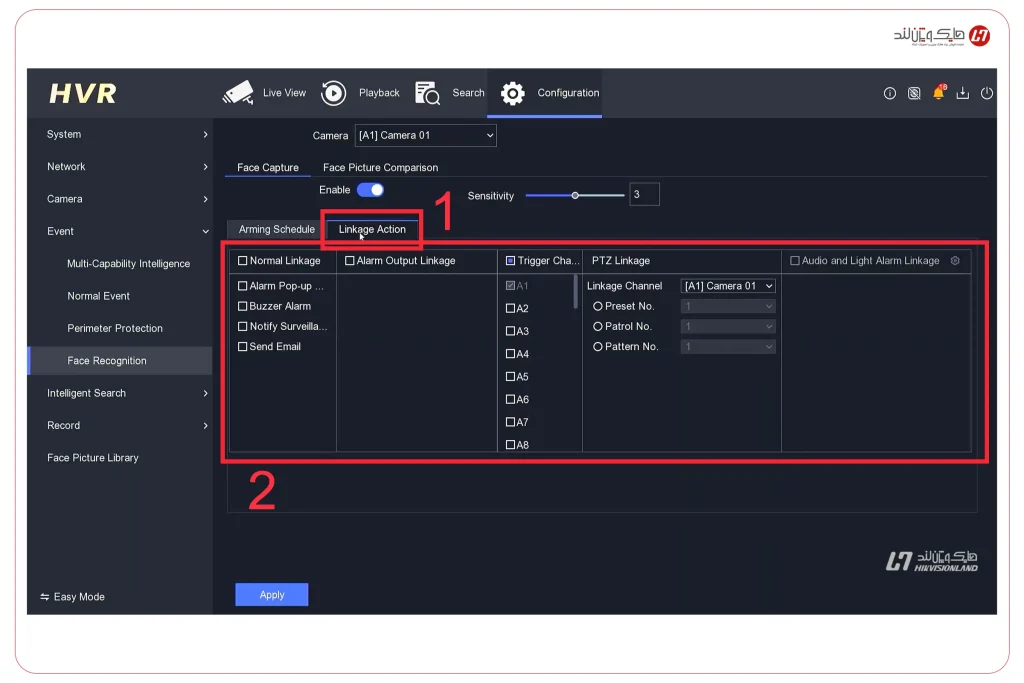This screenshot has height=683, width=1024.
Task: Open the Camera selection dropdown
Action: click(425, 135)
